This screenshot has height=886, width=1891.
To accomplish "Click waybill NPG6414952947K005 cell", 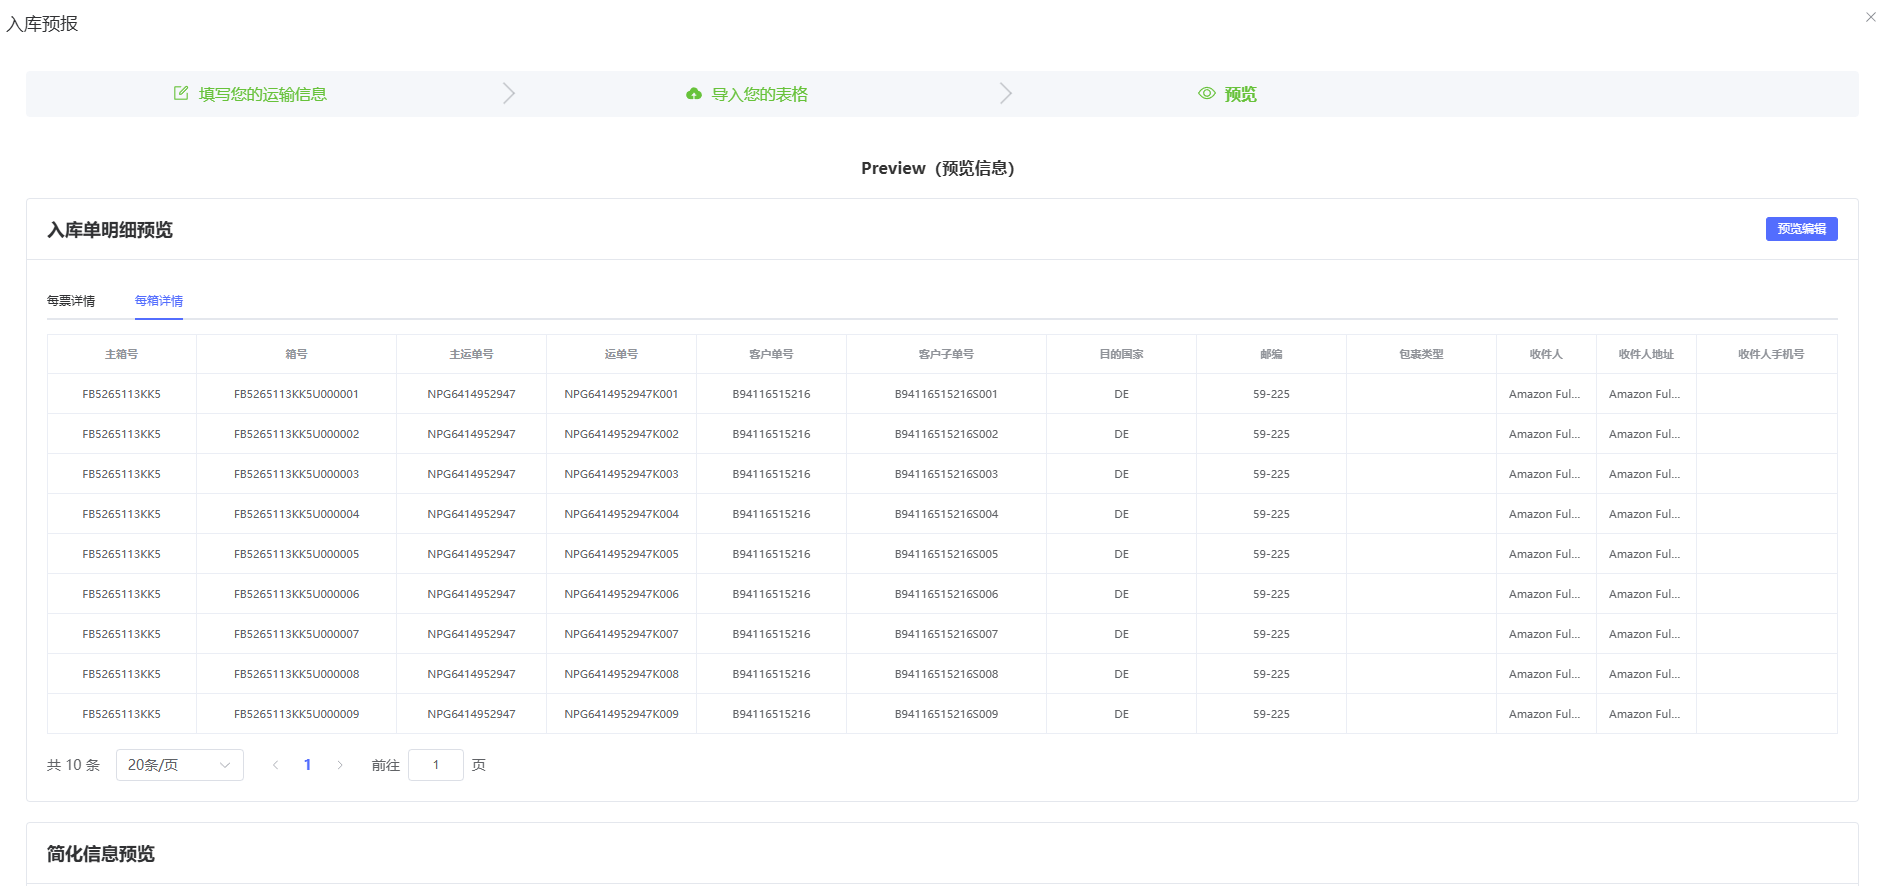I will (x=621, y=554).
